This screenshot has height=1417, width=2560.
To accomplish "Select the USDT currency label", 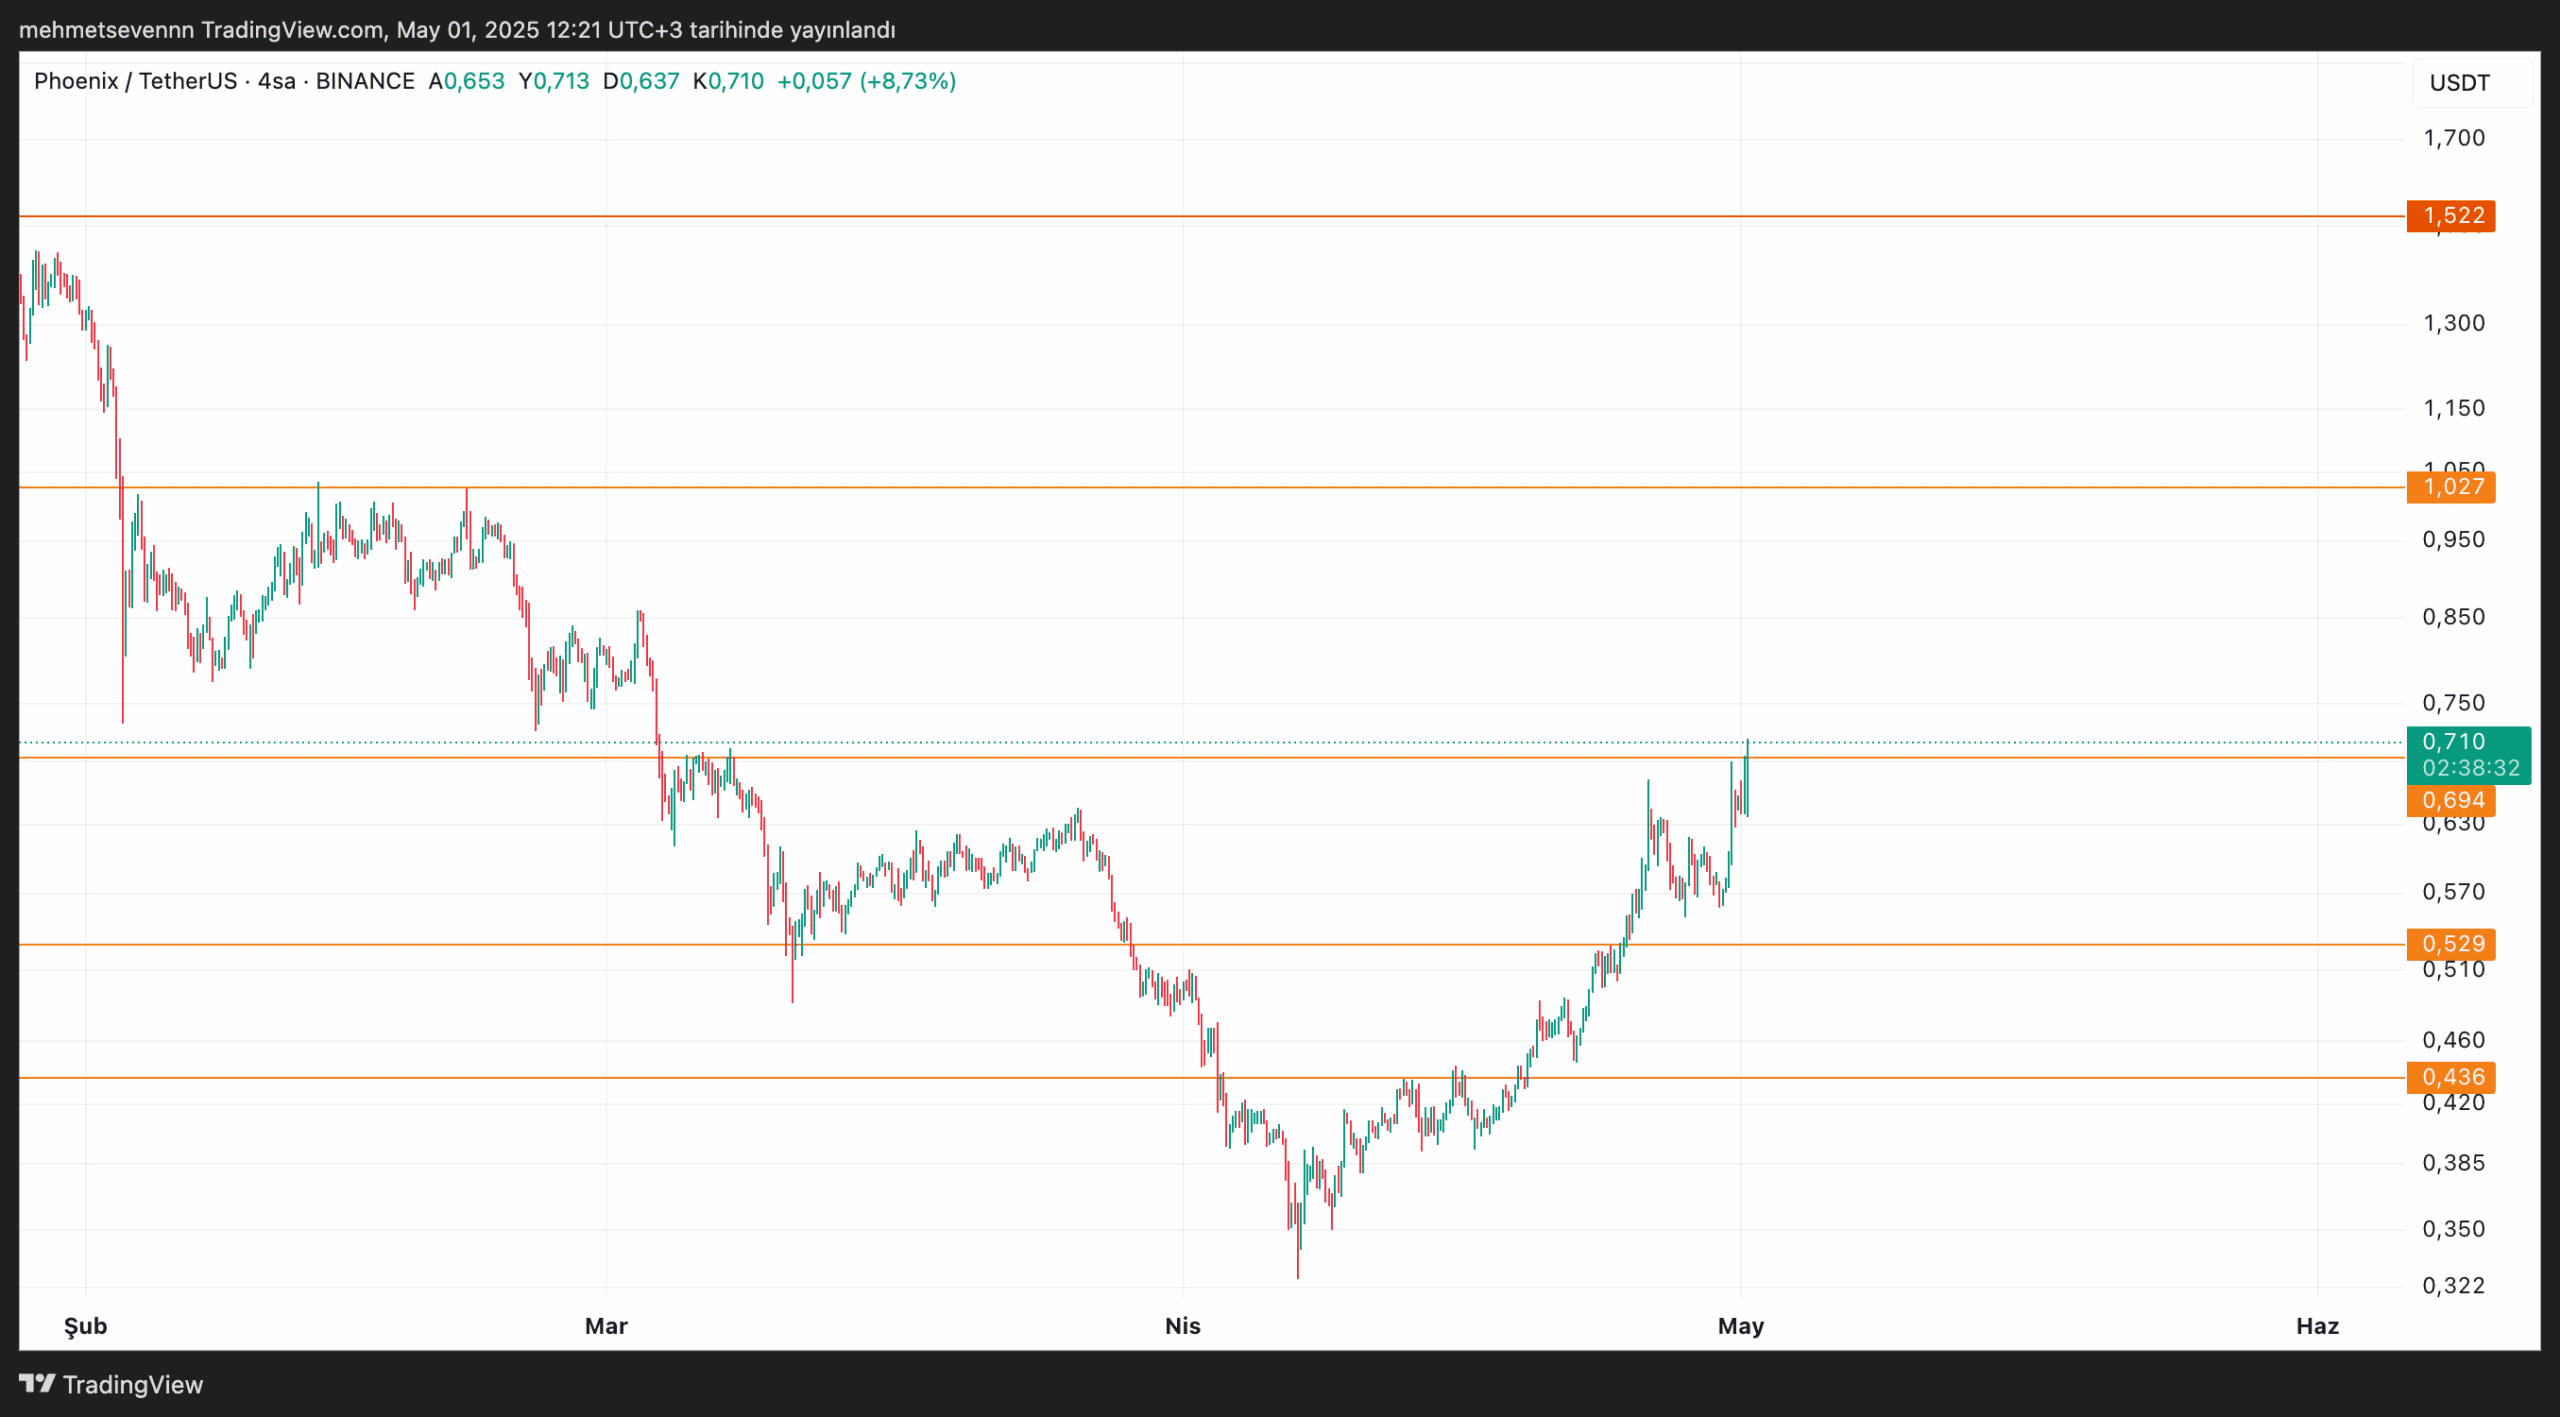I will pos(2460,83).
